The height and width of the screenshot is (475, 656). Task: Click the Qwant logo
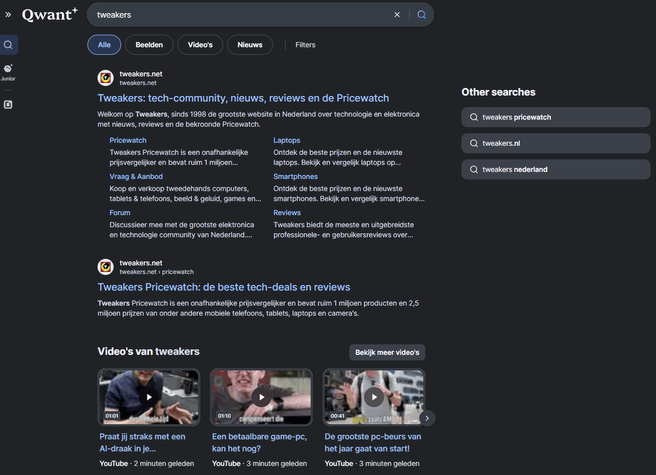click(x=49, y=15)
